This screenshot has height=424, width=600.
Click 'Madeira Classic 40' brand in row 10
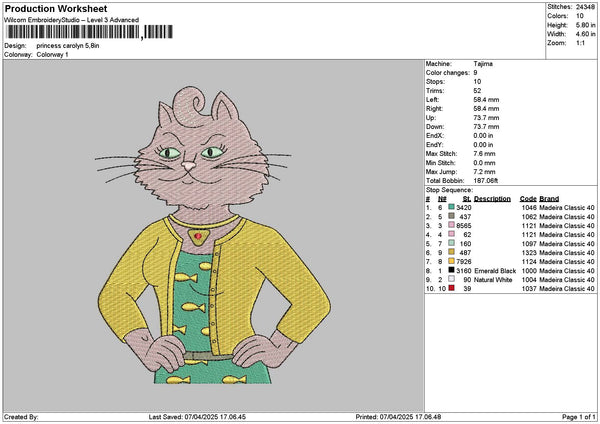click(x=567, y=289)
